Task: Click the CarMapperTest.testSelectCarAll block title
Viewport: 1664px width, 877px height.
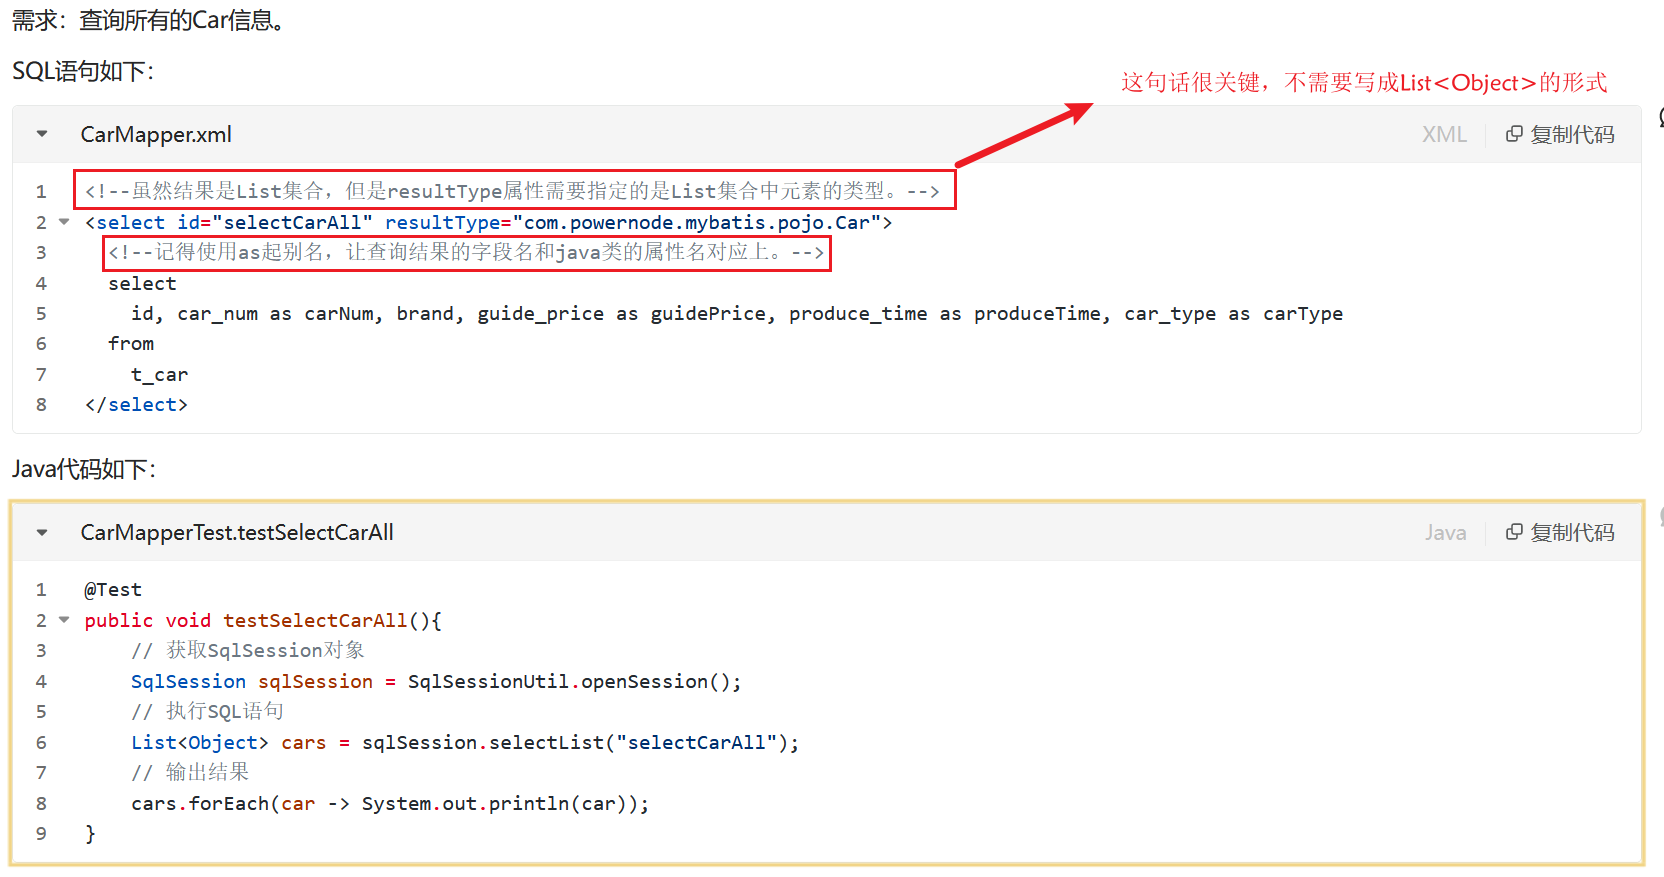Action: coord(237,533)
